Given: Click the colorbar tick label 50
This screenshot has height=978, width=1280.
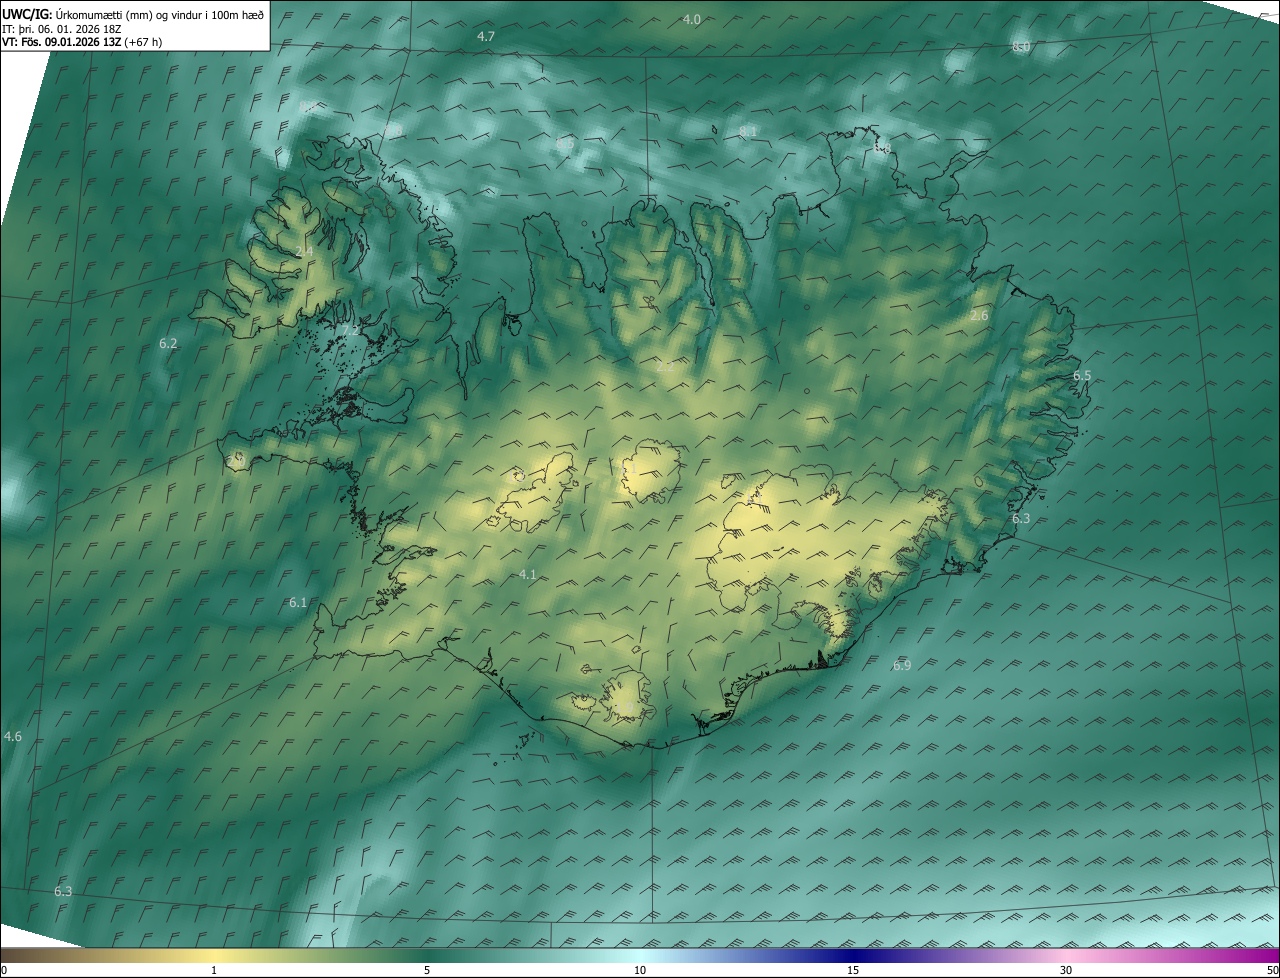Looking at the screenshot, I should pyautogui.click(x=1272, y=971).
